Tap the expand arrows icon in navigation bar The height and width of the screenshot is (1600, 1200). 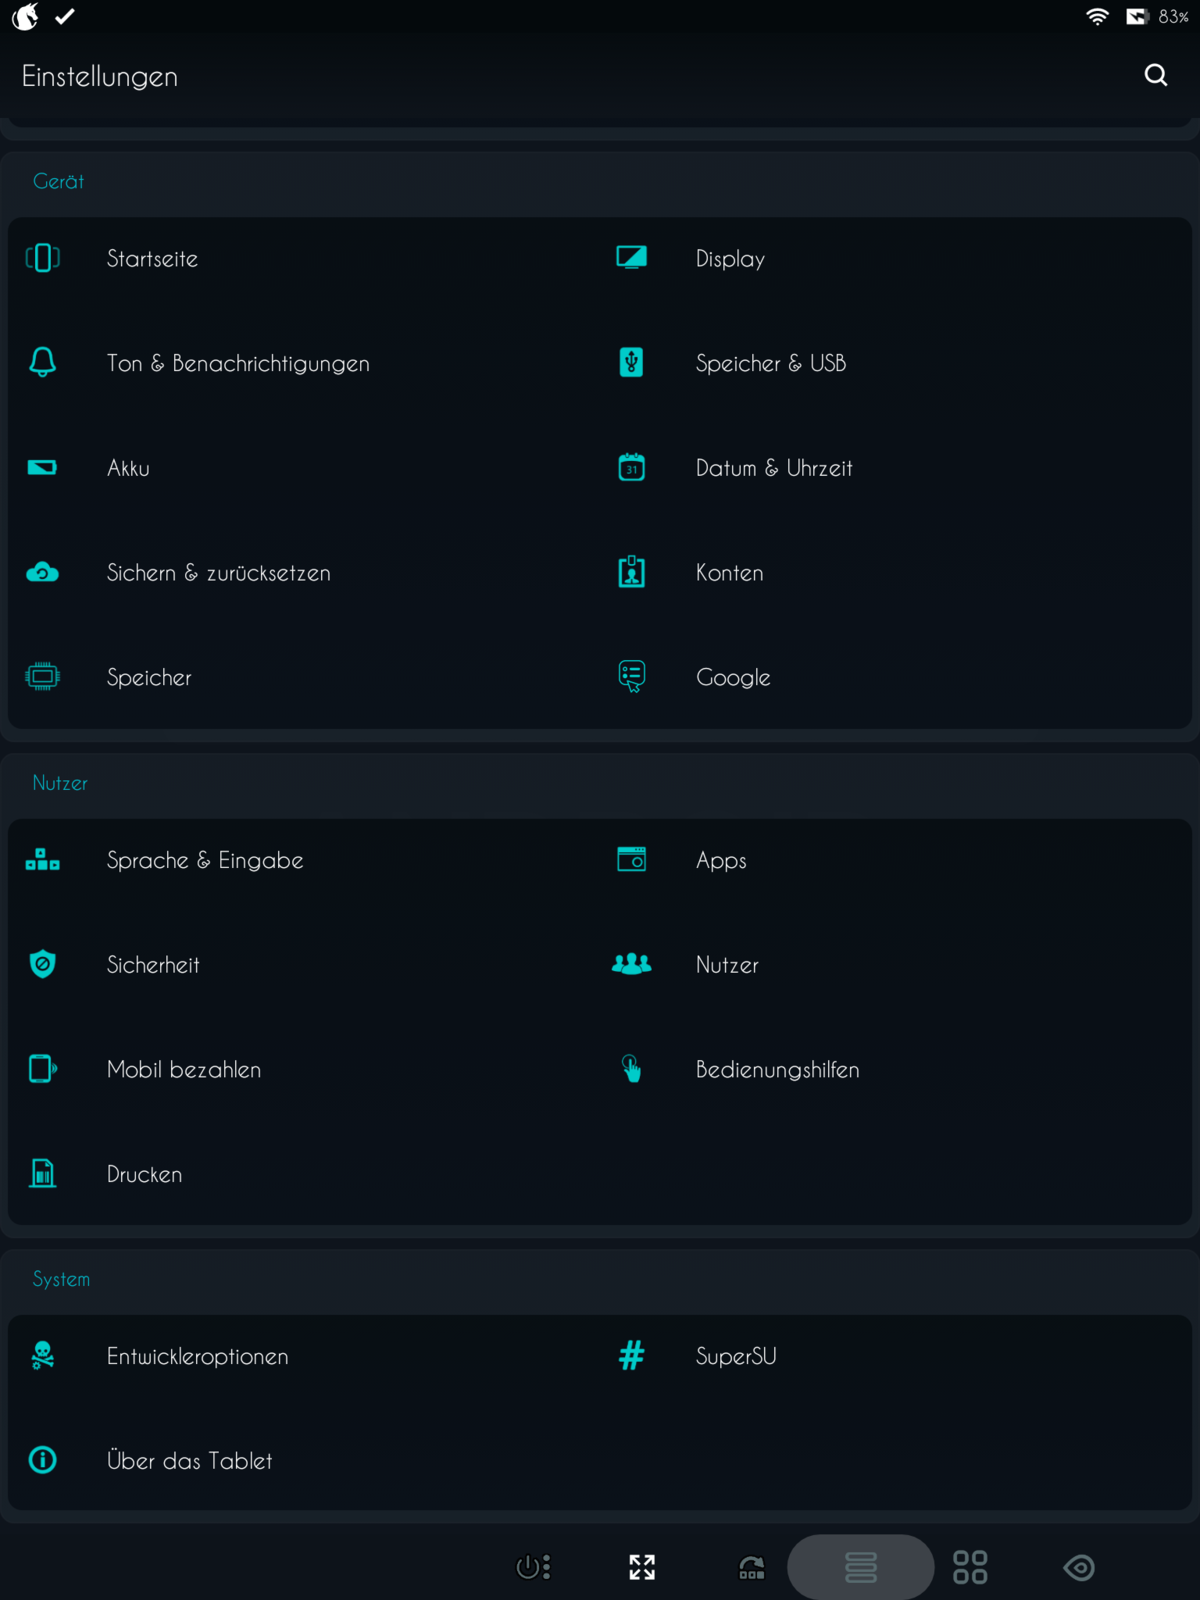click(642, 1567)
